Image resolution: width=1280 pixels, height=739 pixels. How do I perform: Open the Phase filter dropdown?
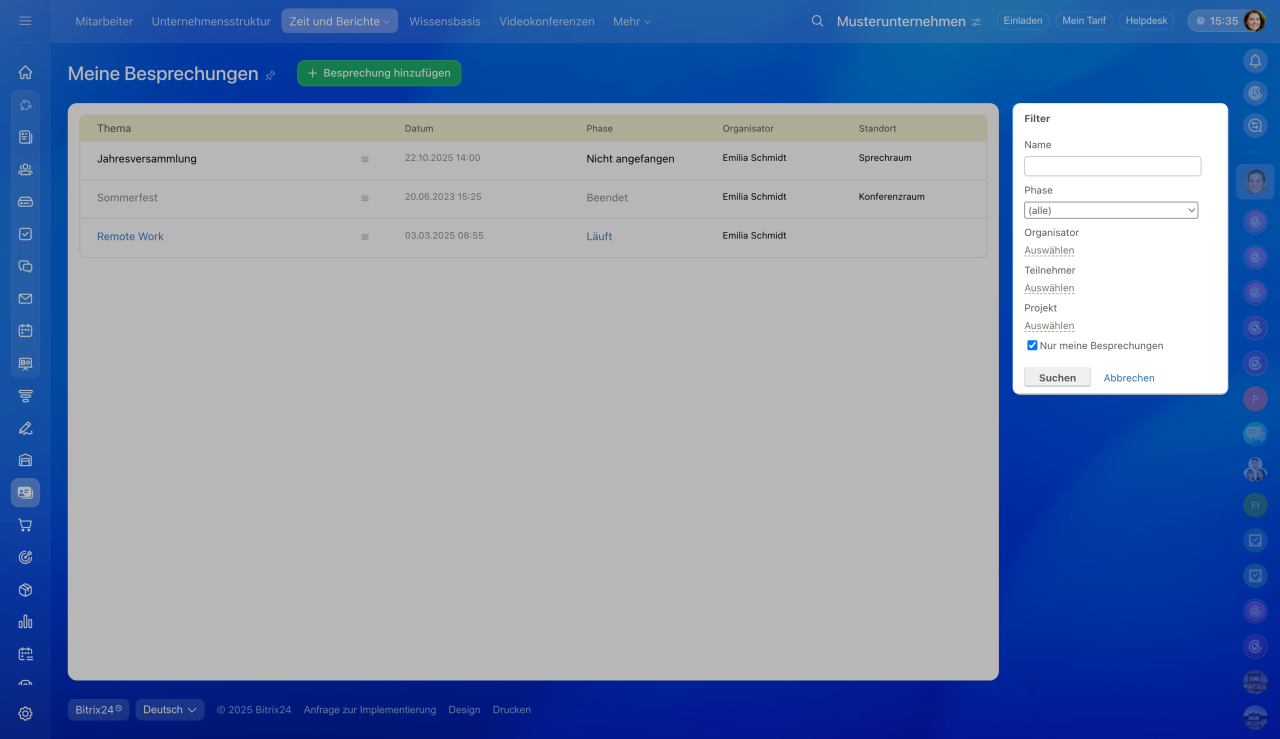tap(1110, 210)
